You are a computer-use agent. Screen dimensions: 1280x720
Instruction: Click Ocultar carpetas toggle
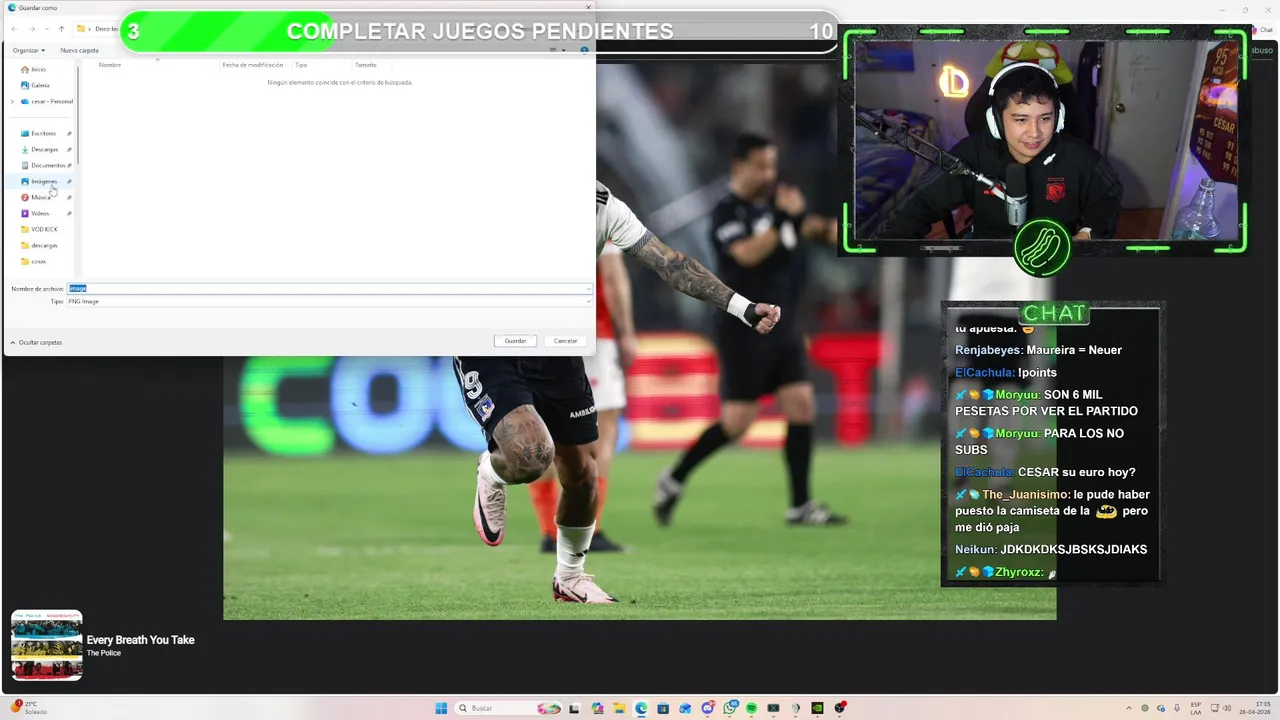tap(36, 342)
